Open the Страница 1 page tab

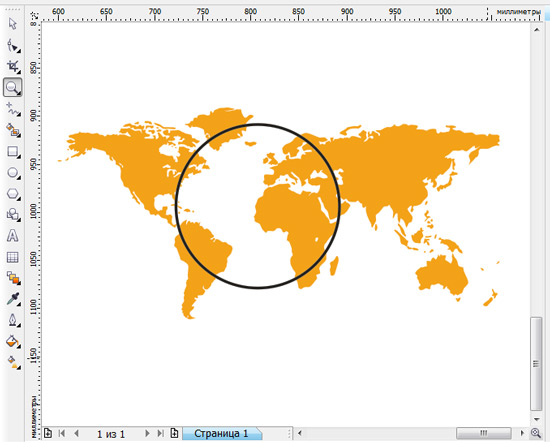click(x=221, y=434)
